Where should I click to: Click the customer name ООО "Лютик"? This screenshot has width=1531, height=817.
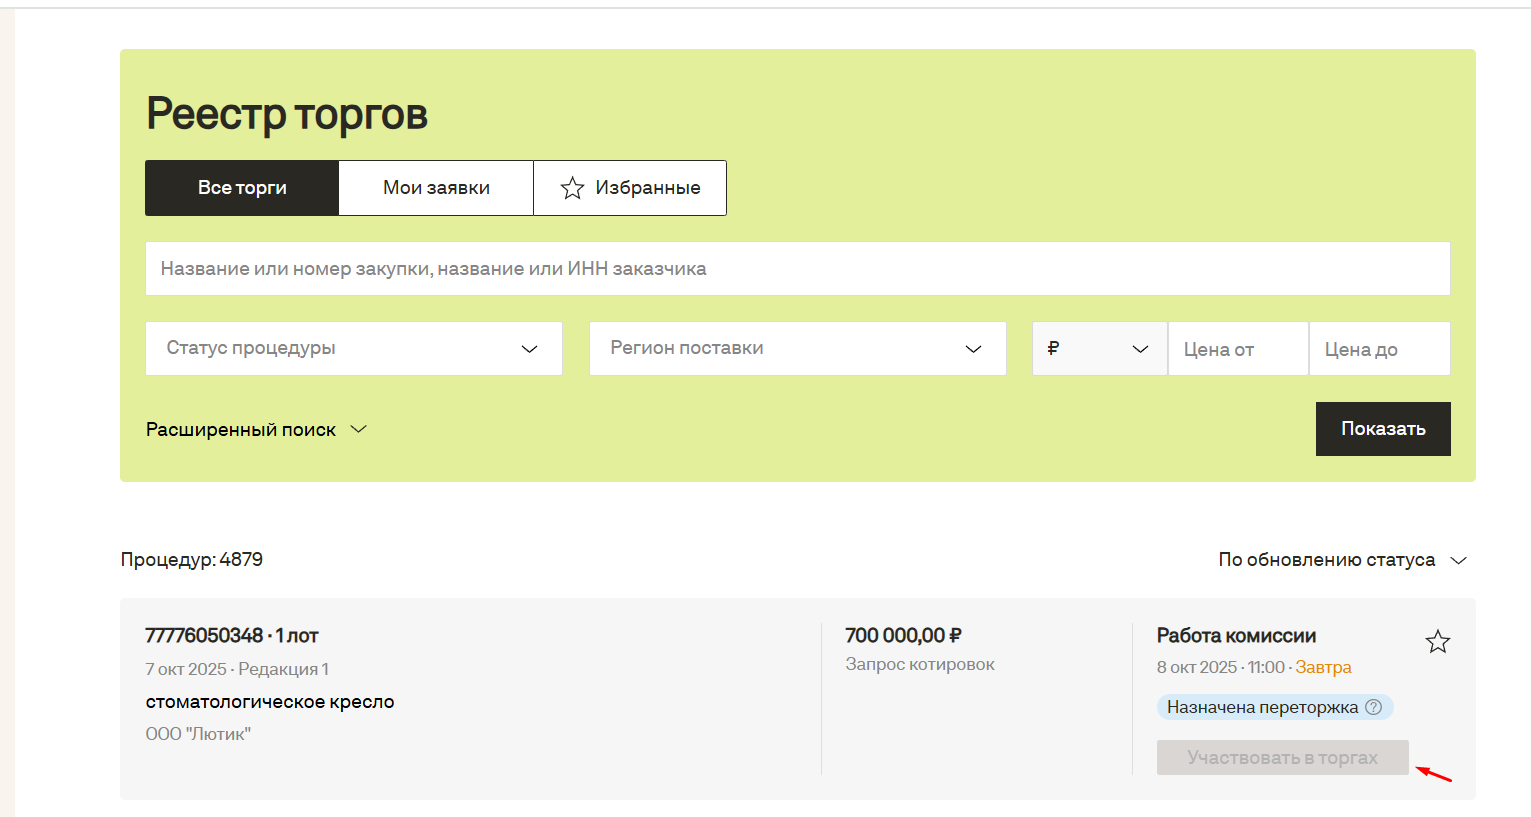pyautogui.click(x=198, y=734)
